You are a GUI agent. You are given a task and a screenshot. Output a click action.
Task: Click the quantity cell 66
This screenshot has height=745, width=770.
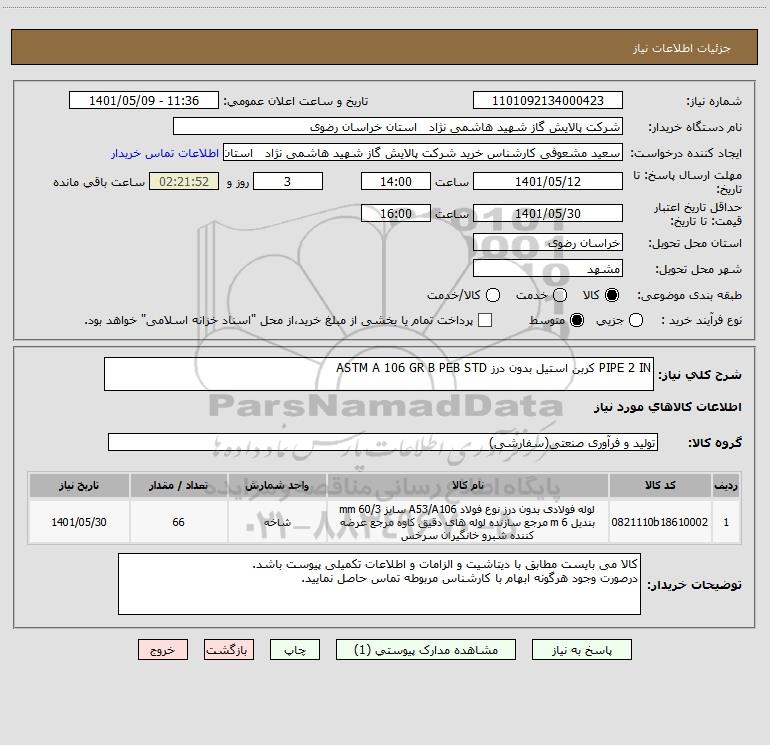click(178, 522)
